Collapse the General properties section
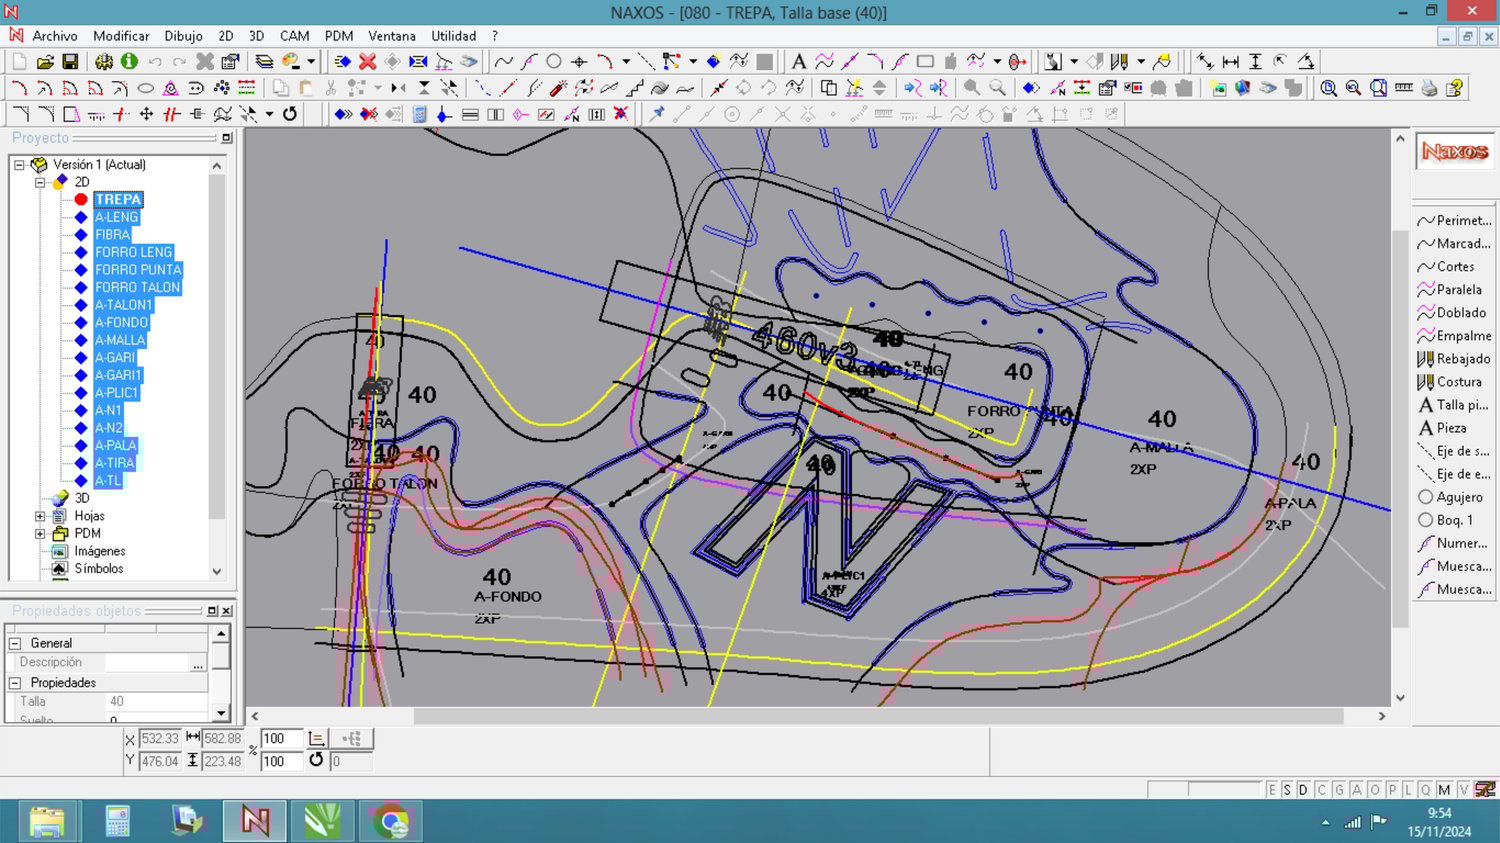The height and width of the screenshot is (843, 1500). click(15, 643)
